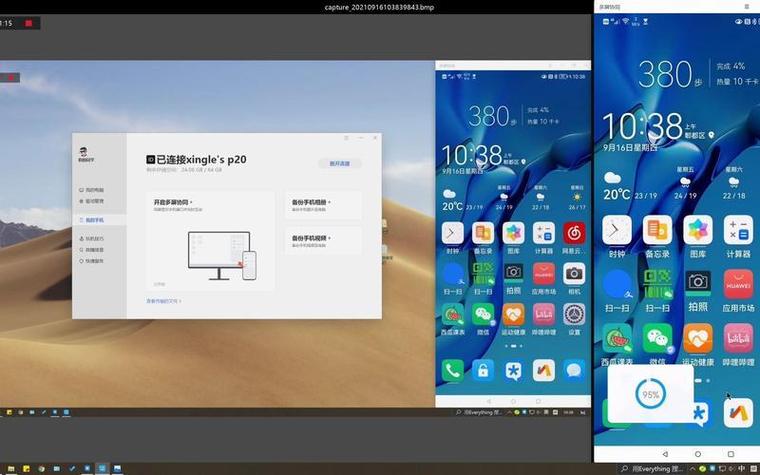
Task: Click the page indicator dots on the small phone screen
Action: [x=514, y=346]
